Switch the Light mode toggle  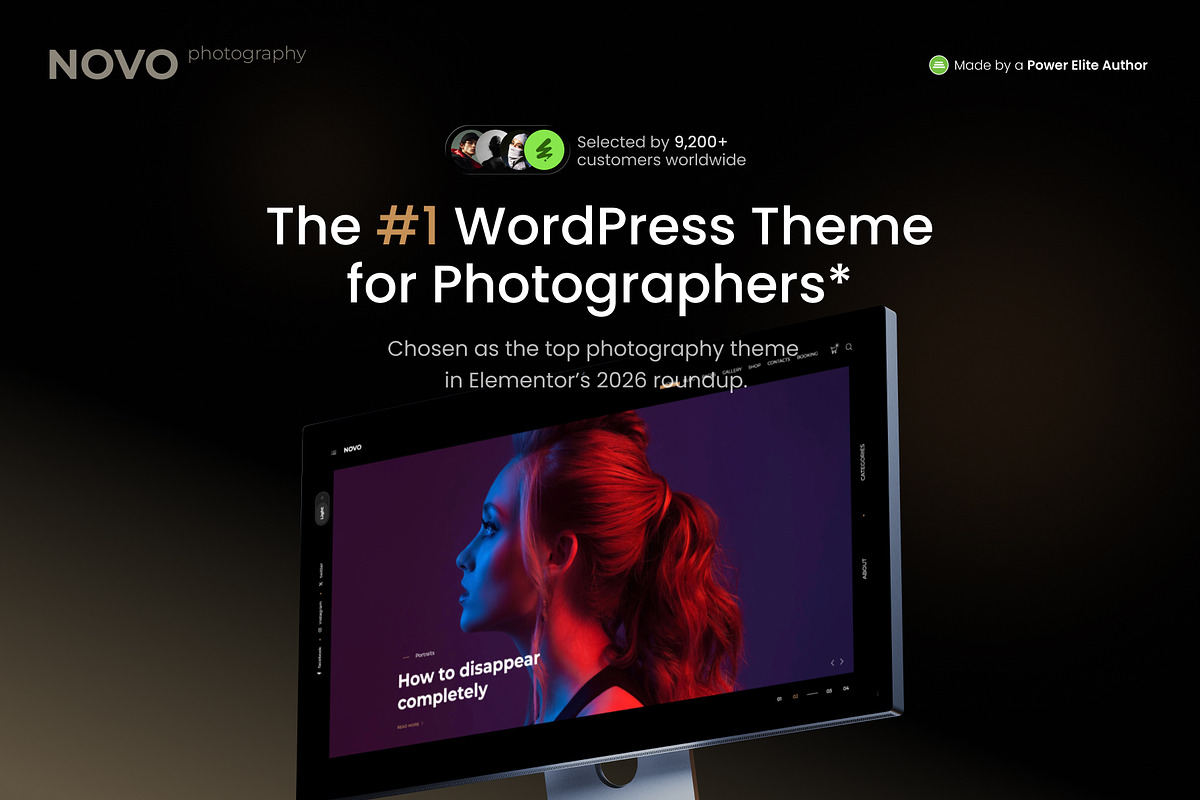[x=322, y=511]
